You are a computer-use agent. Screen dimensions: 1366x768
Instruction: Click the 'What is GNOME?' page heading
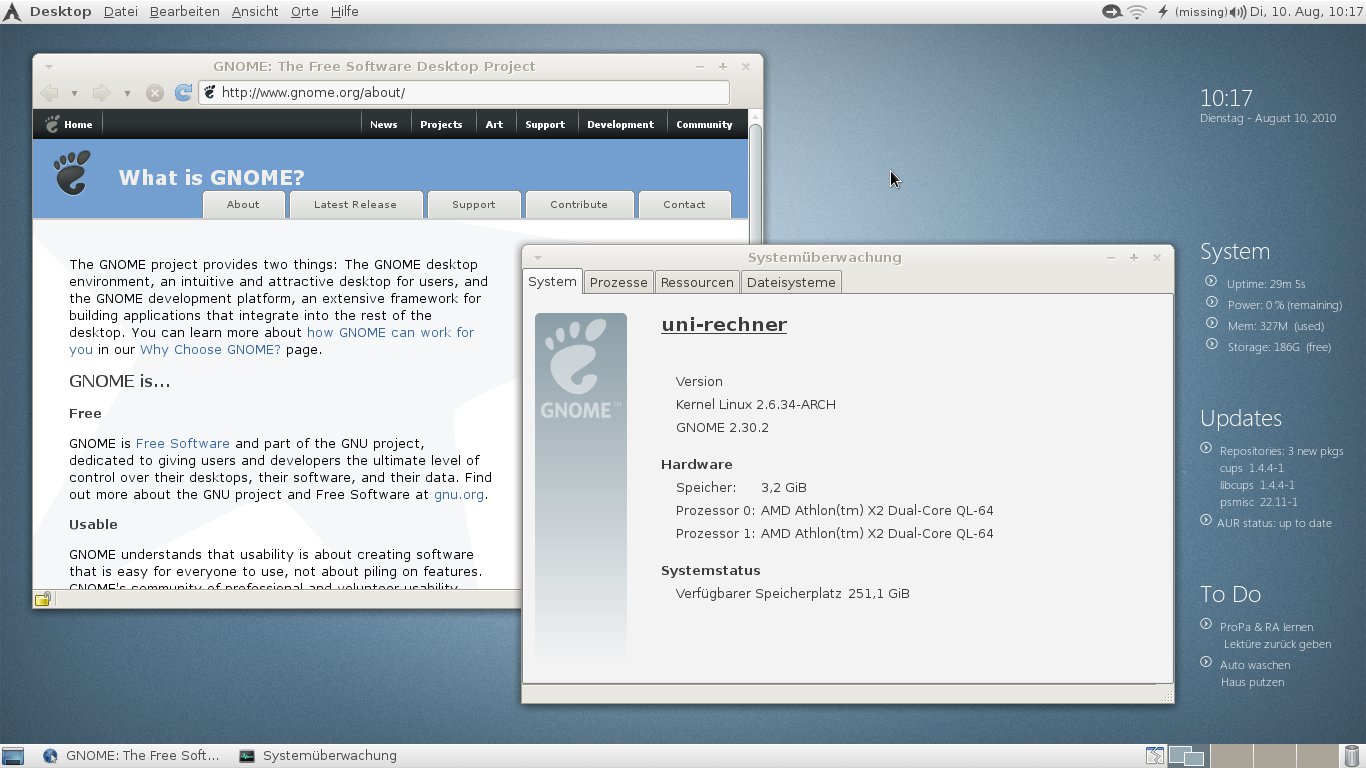[212, 178]
